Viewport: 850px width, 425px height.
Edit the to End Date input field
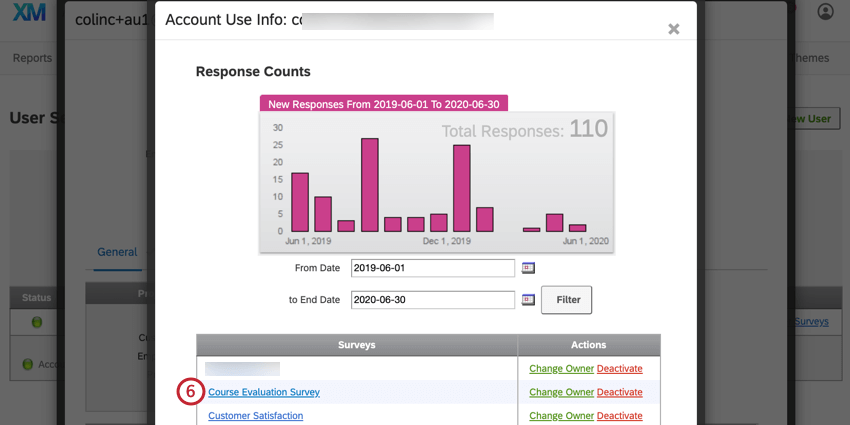pyautogui.click(x=432, y=300)
